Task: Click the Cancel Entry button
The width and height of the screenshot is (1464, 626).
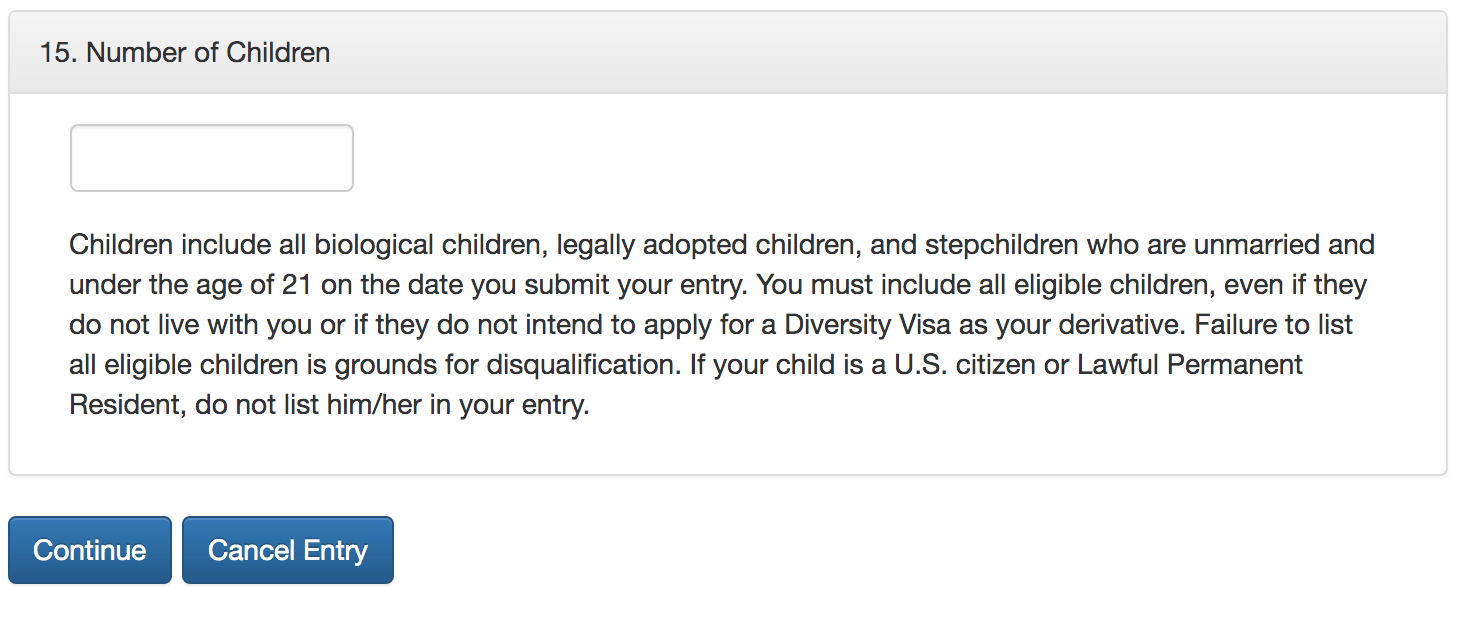Action: (288, 550)
